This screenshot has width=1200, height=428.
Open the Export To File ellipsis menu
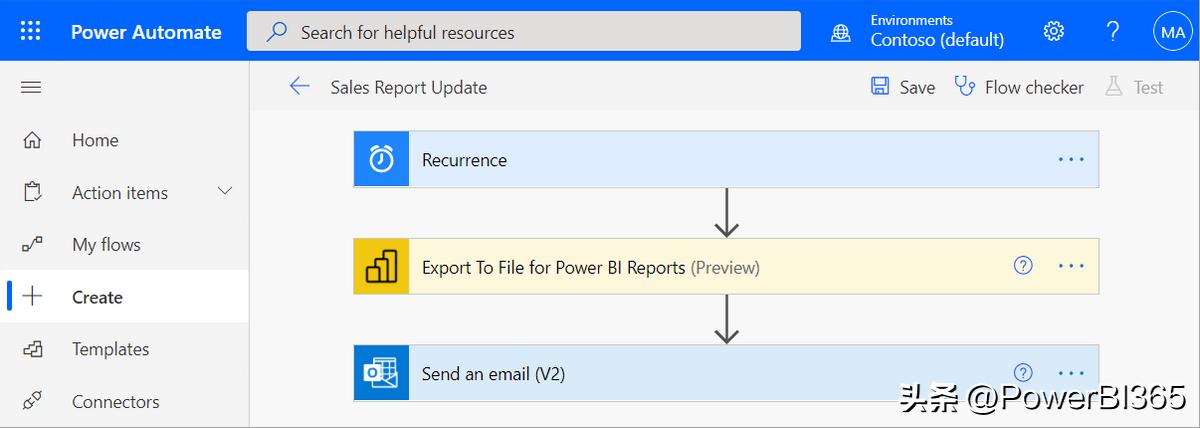coord(1071,267)
